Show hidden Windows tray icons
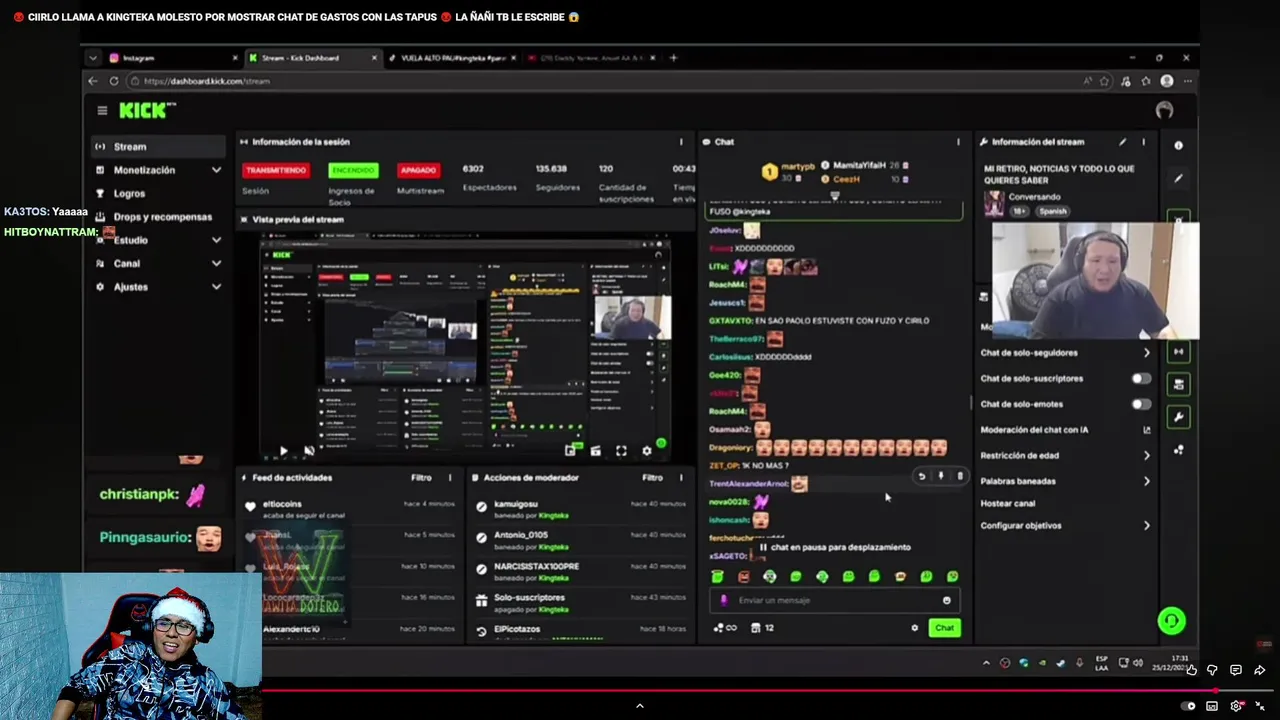 [986, 663]
